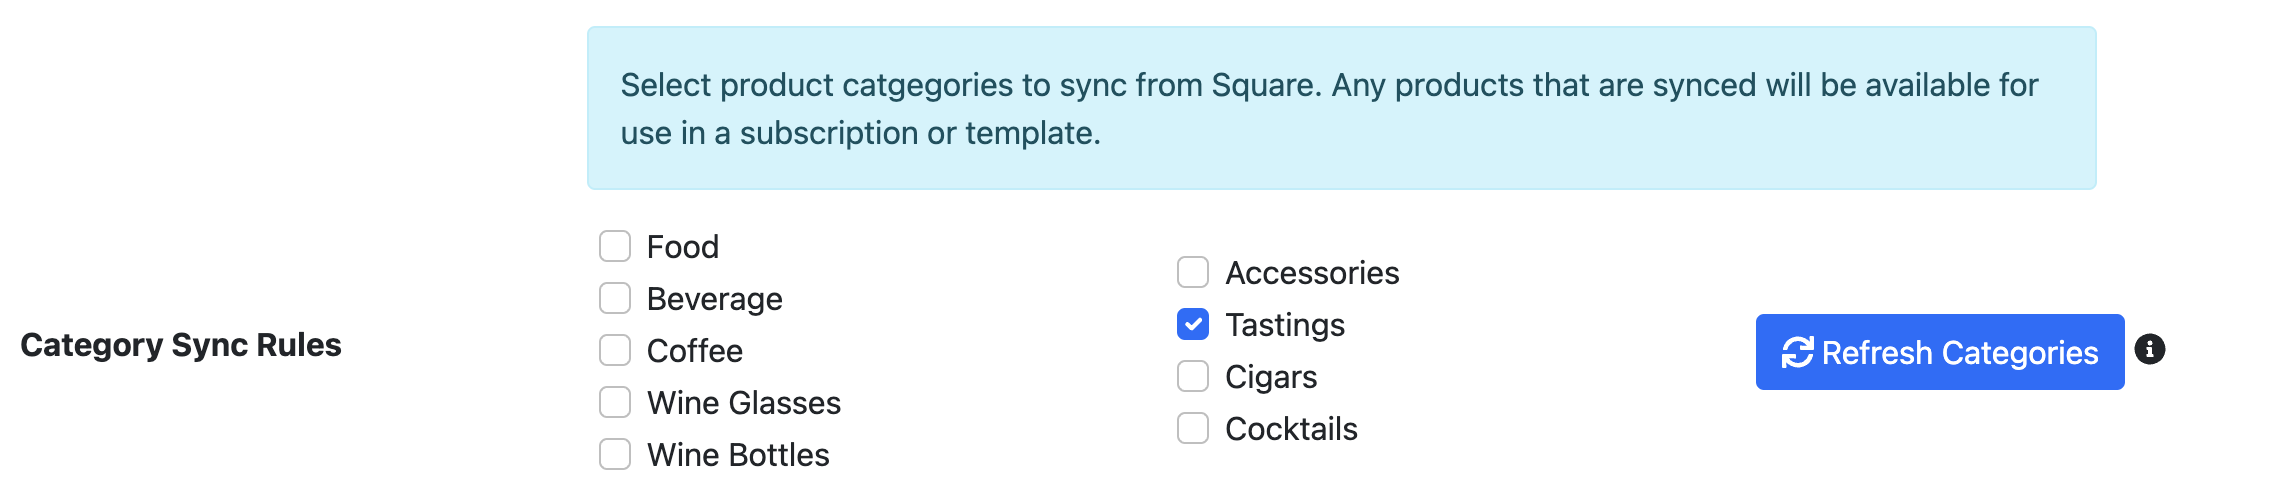Enable the Food category checkbox
The width and height of the screenshot is (2270, 498).
[615, 246]
